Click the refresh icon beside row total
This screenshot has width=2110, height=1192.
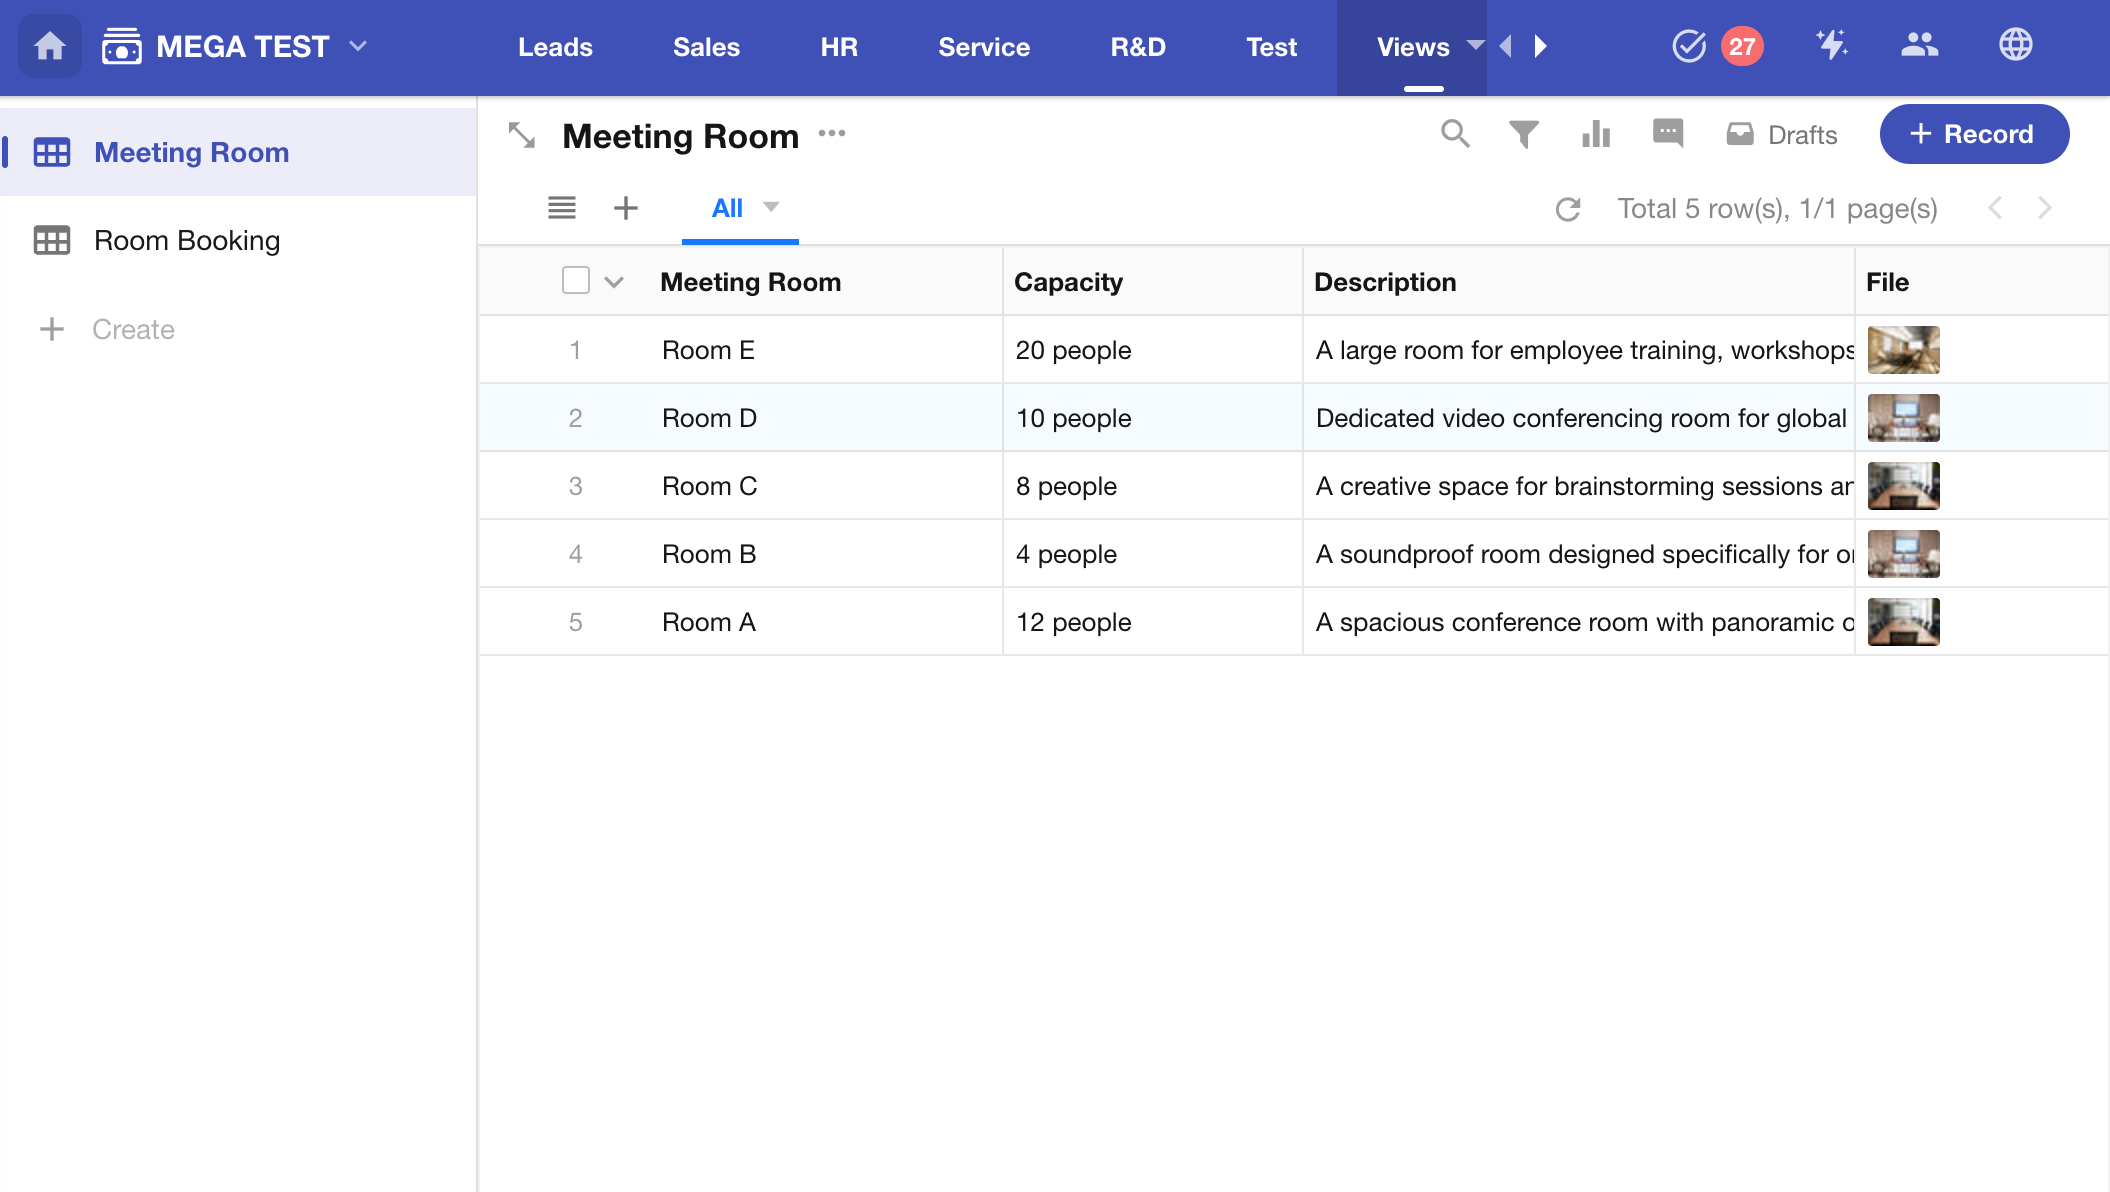1568,209
